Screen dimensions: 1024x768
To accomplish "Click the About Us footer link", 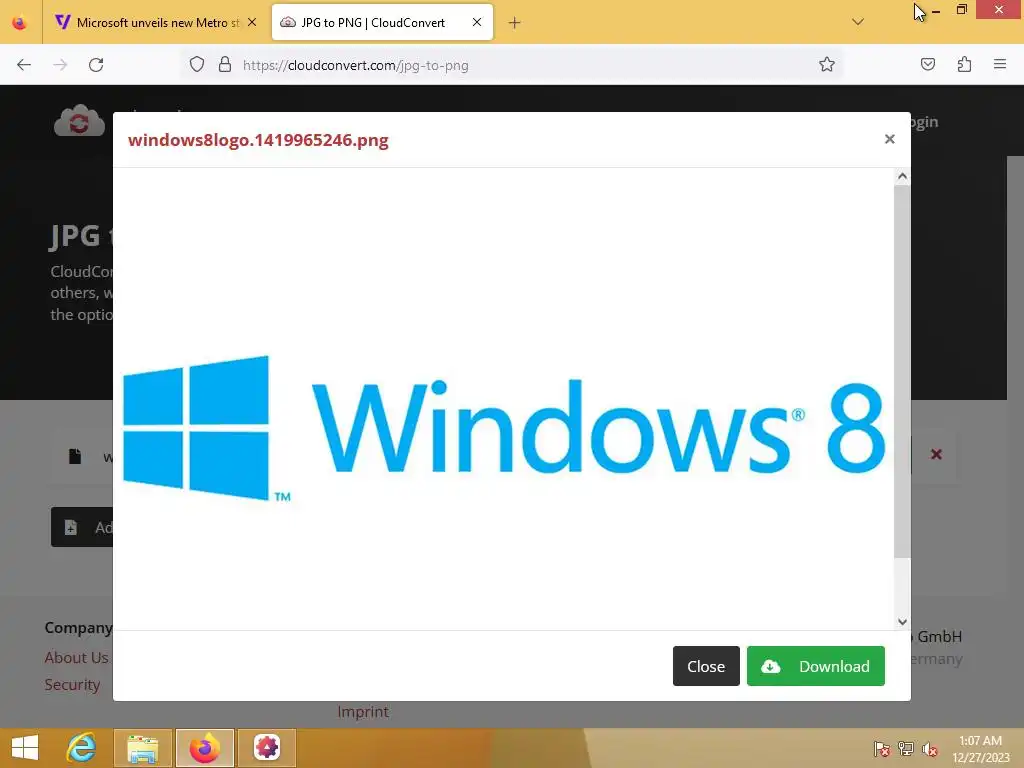I will (76, 658).
